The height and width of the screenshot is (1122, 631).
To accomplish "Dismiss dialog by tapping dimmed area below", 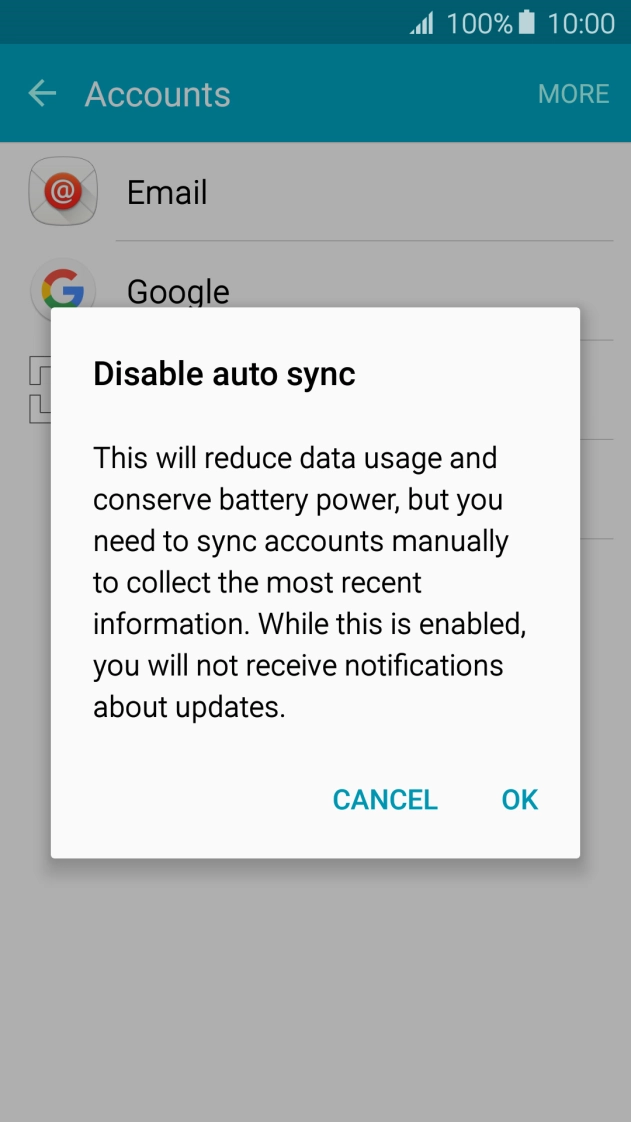I will [315, 990].
